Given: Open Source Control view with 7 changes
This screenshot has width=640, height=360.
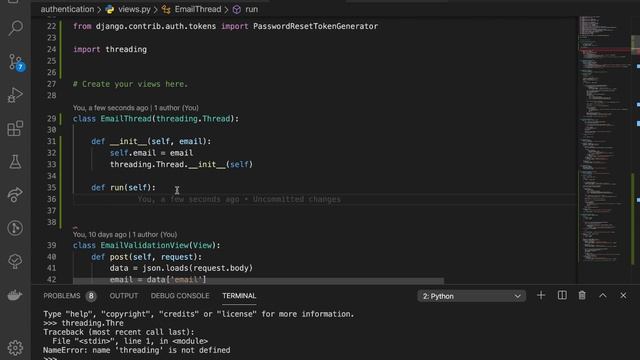Looking at the screenshot, I should 16,62.
